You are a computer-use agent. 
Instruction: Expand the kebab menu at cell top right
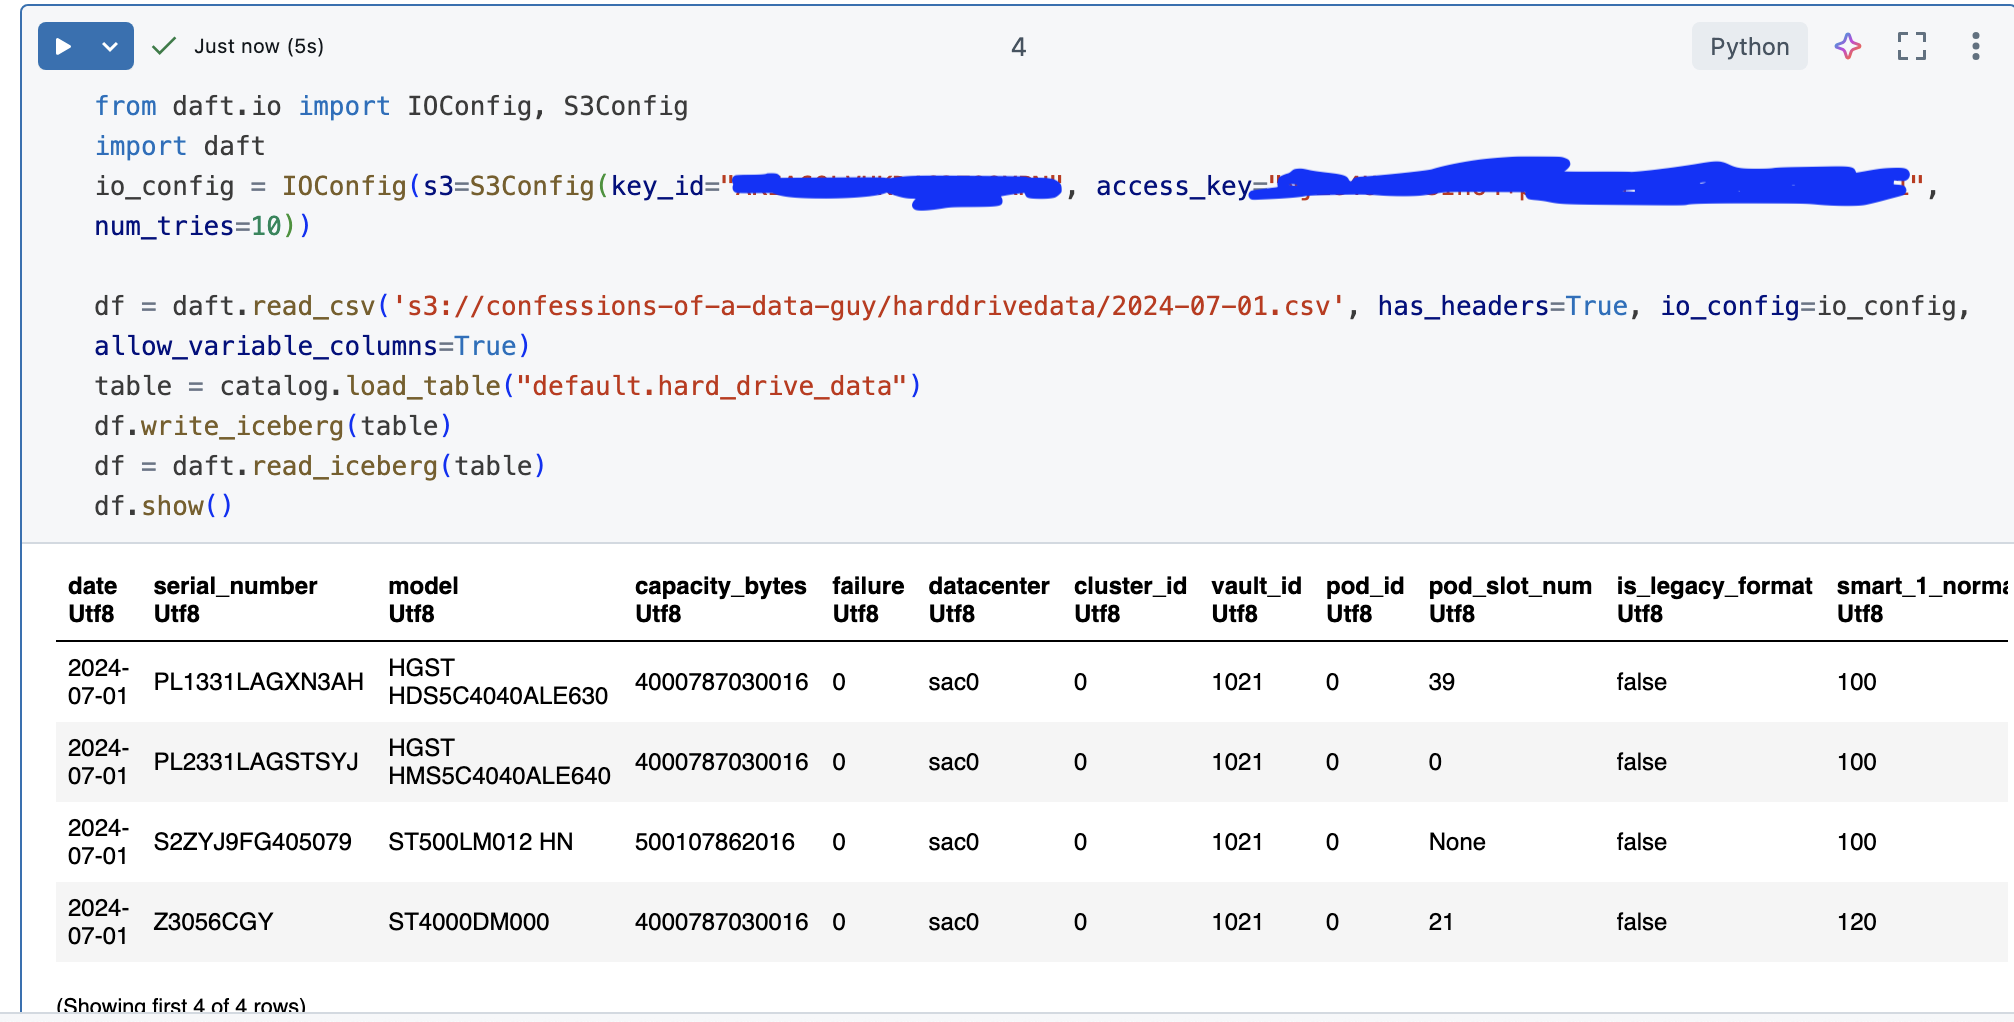pos(1974,46)
